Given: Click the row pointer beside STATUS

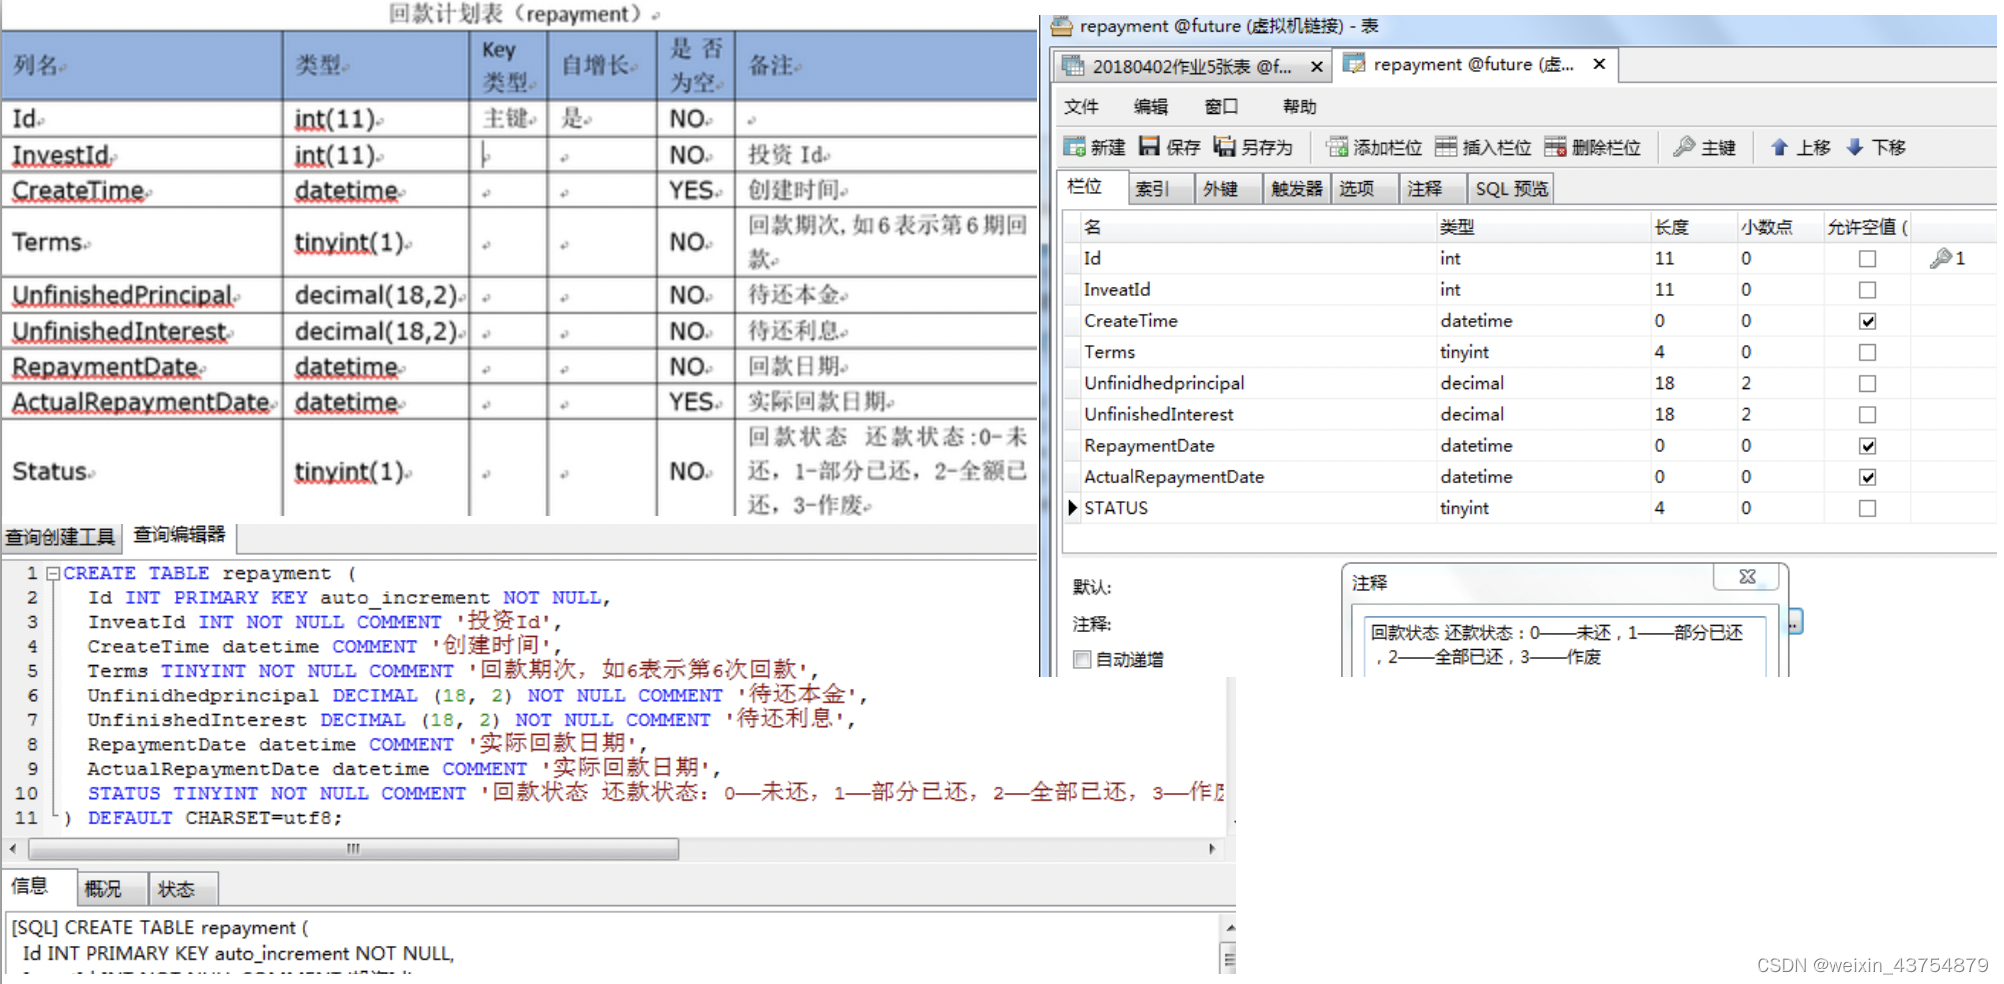Looking at the screenshot, I should (x=1073, y=507).
